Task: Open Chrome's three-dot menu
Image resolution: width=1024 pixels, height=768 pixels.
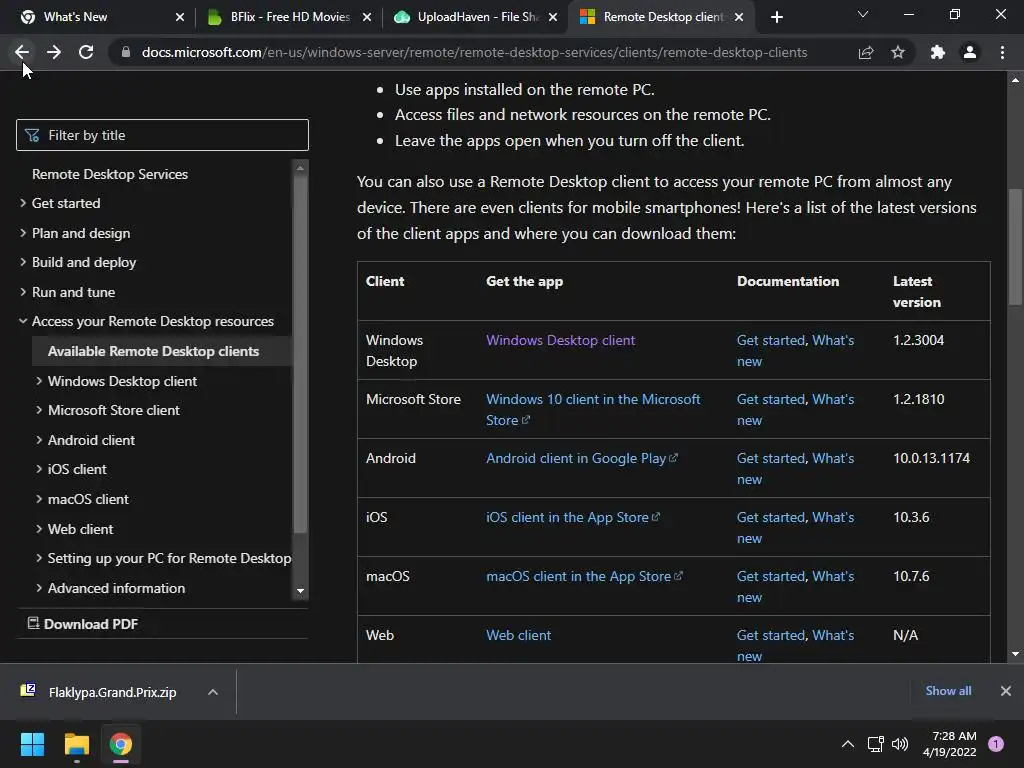Action: pos(1002,52)
